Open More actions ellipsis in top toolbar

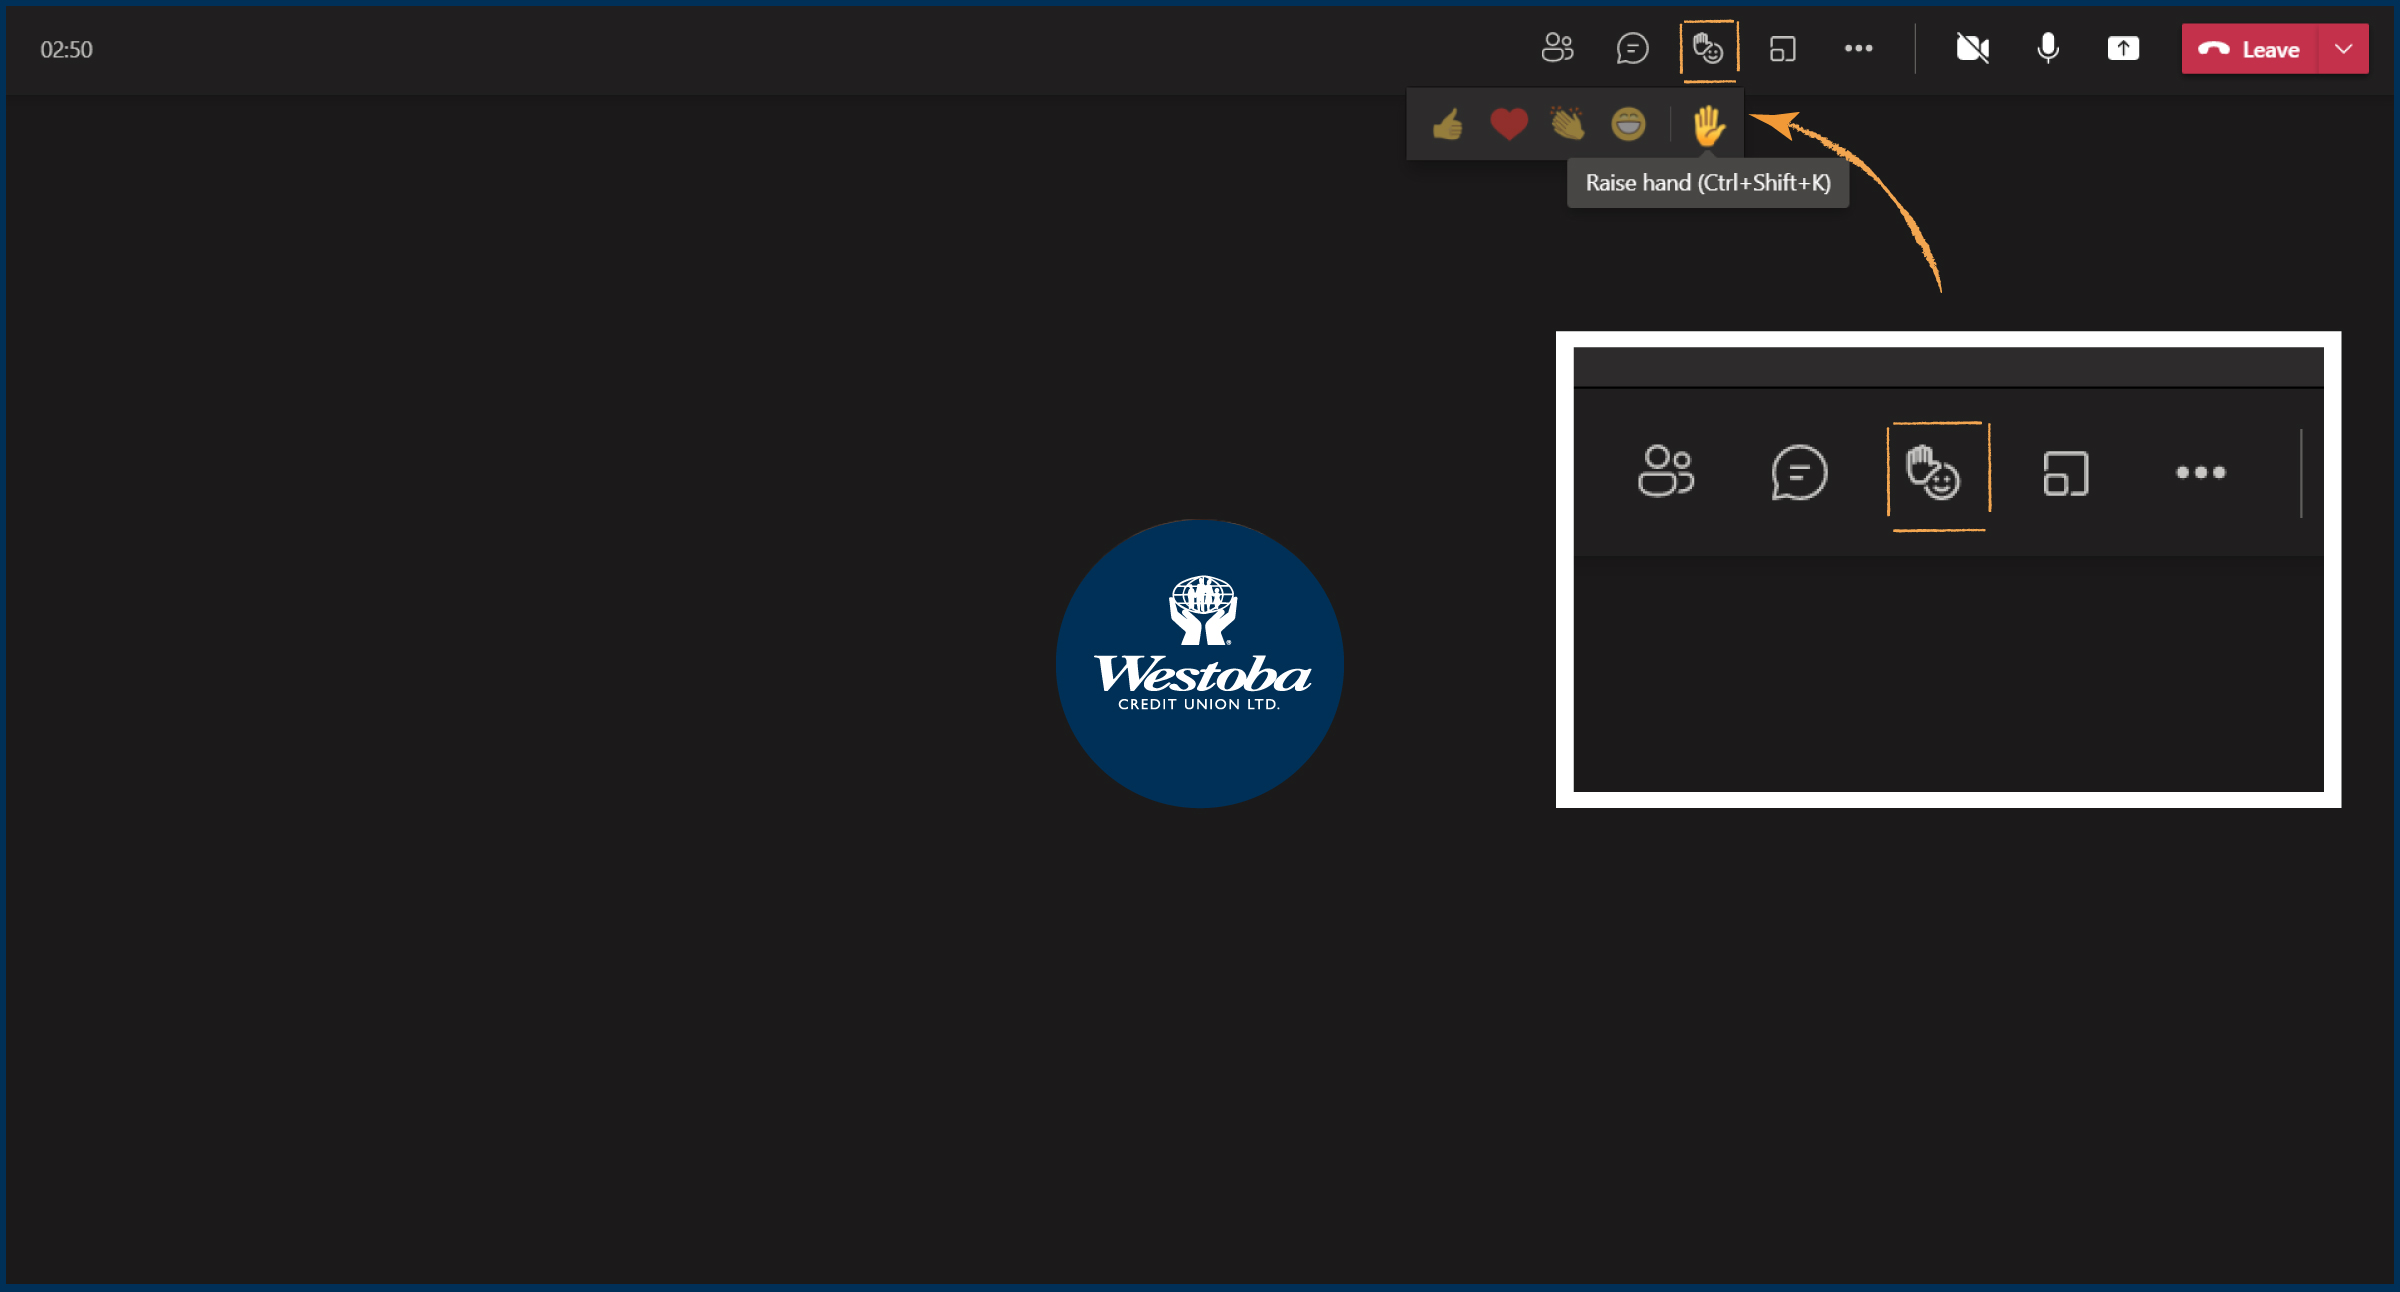click(x=1858, y=48)
